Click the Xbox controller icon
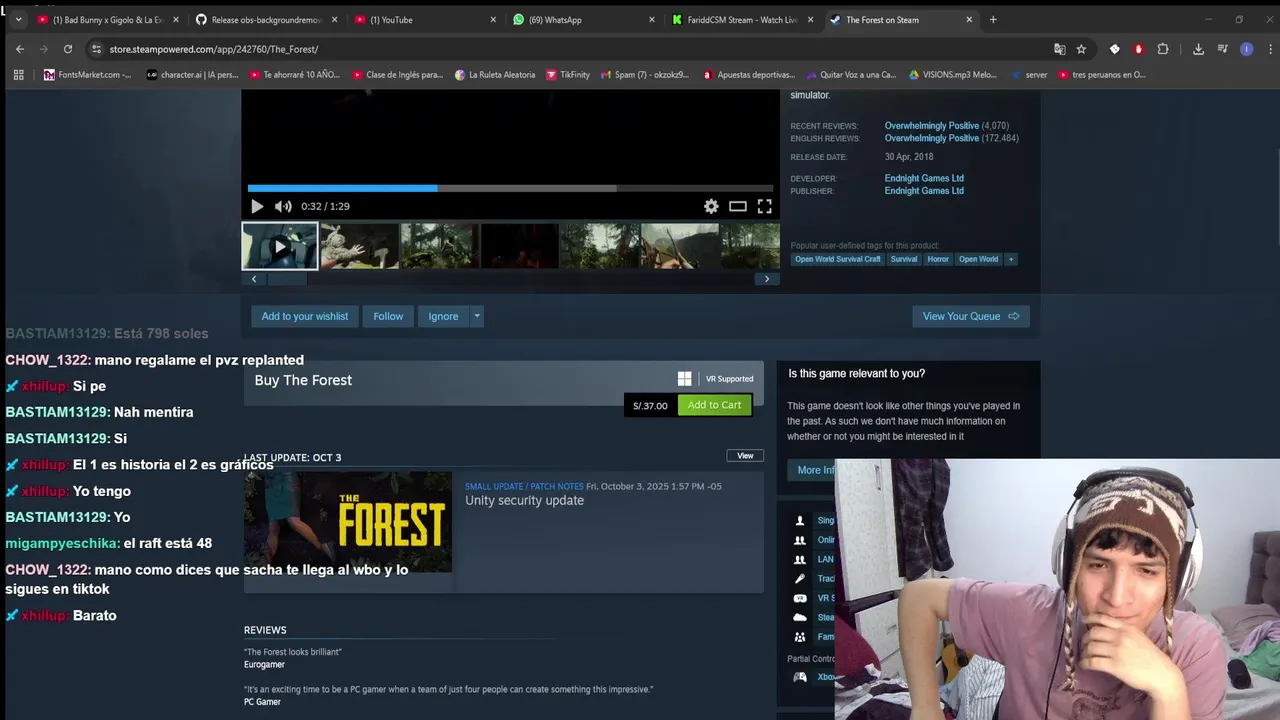The image size is (1280, 720). click(800, 677)
